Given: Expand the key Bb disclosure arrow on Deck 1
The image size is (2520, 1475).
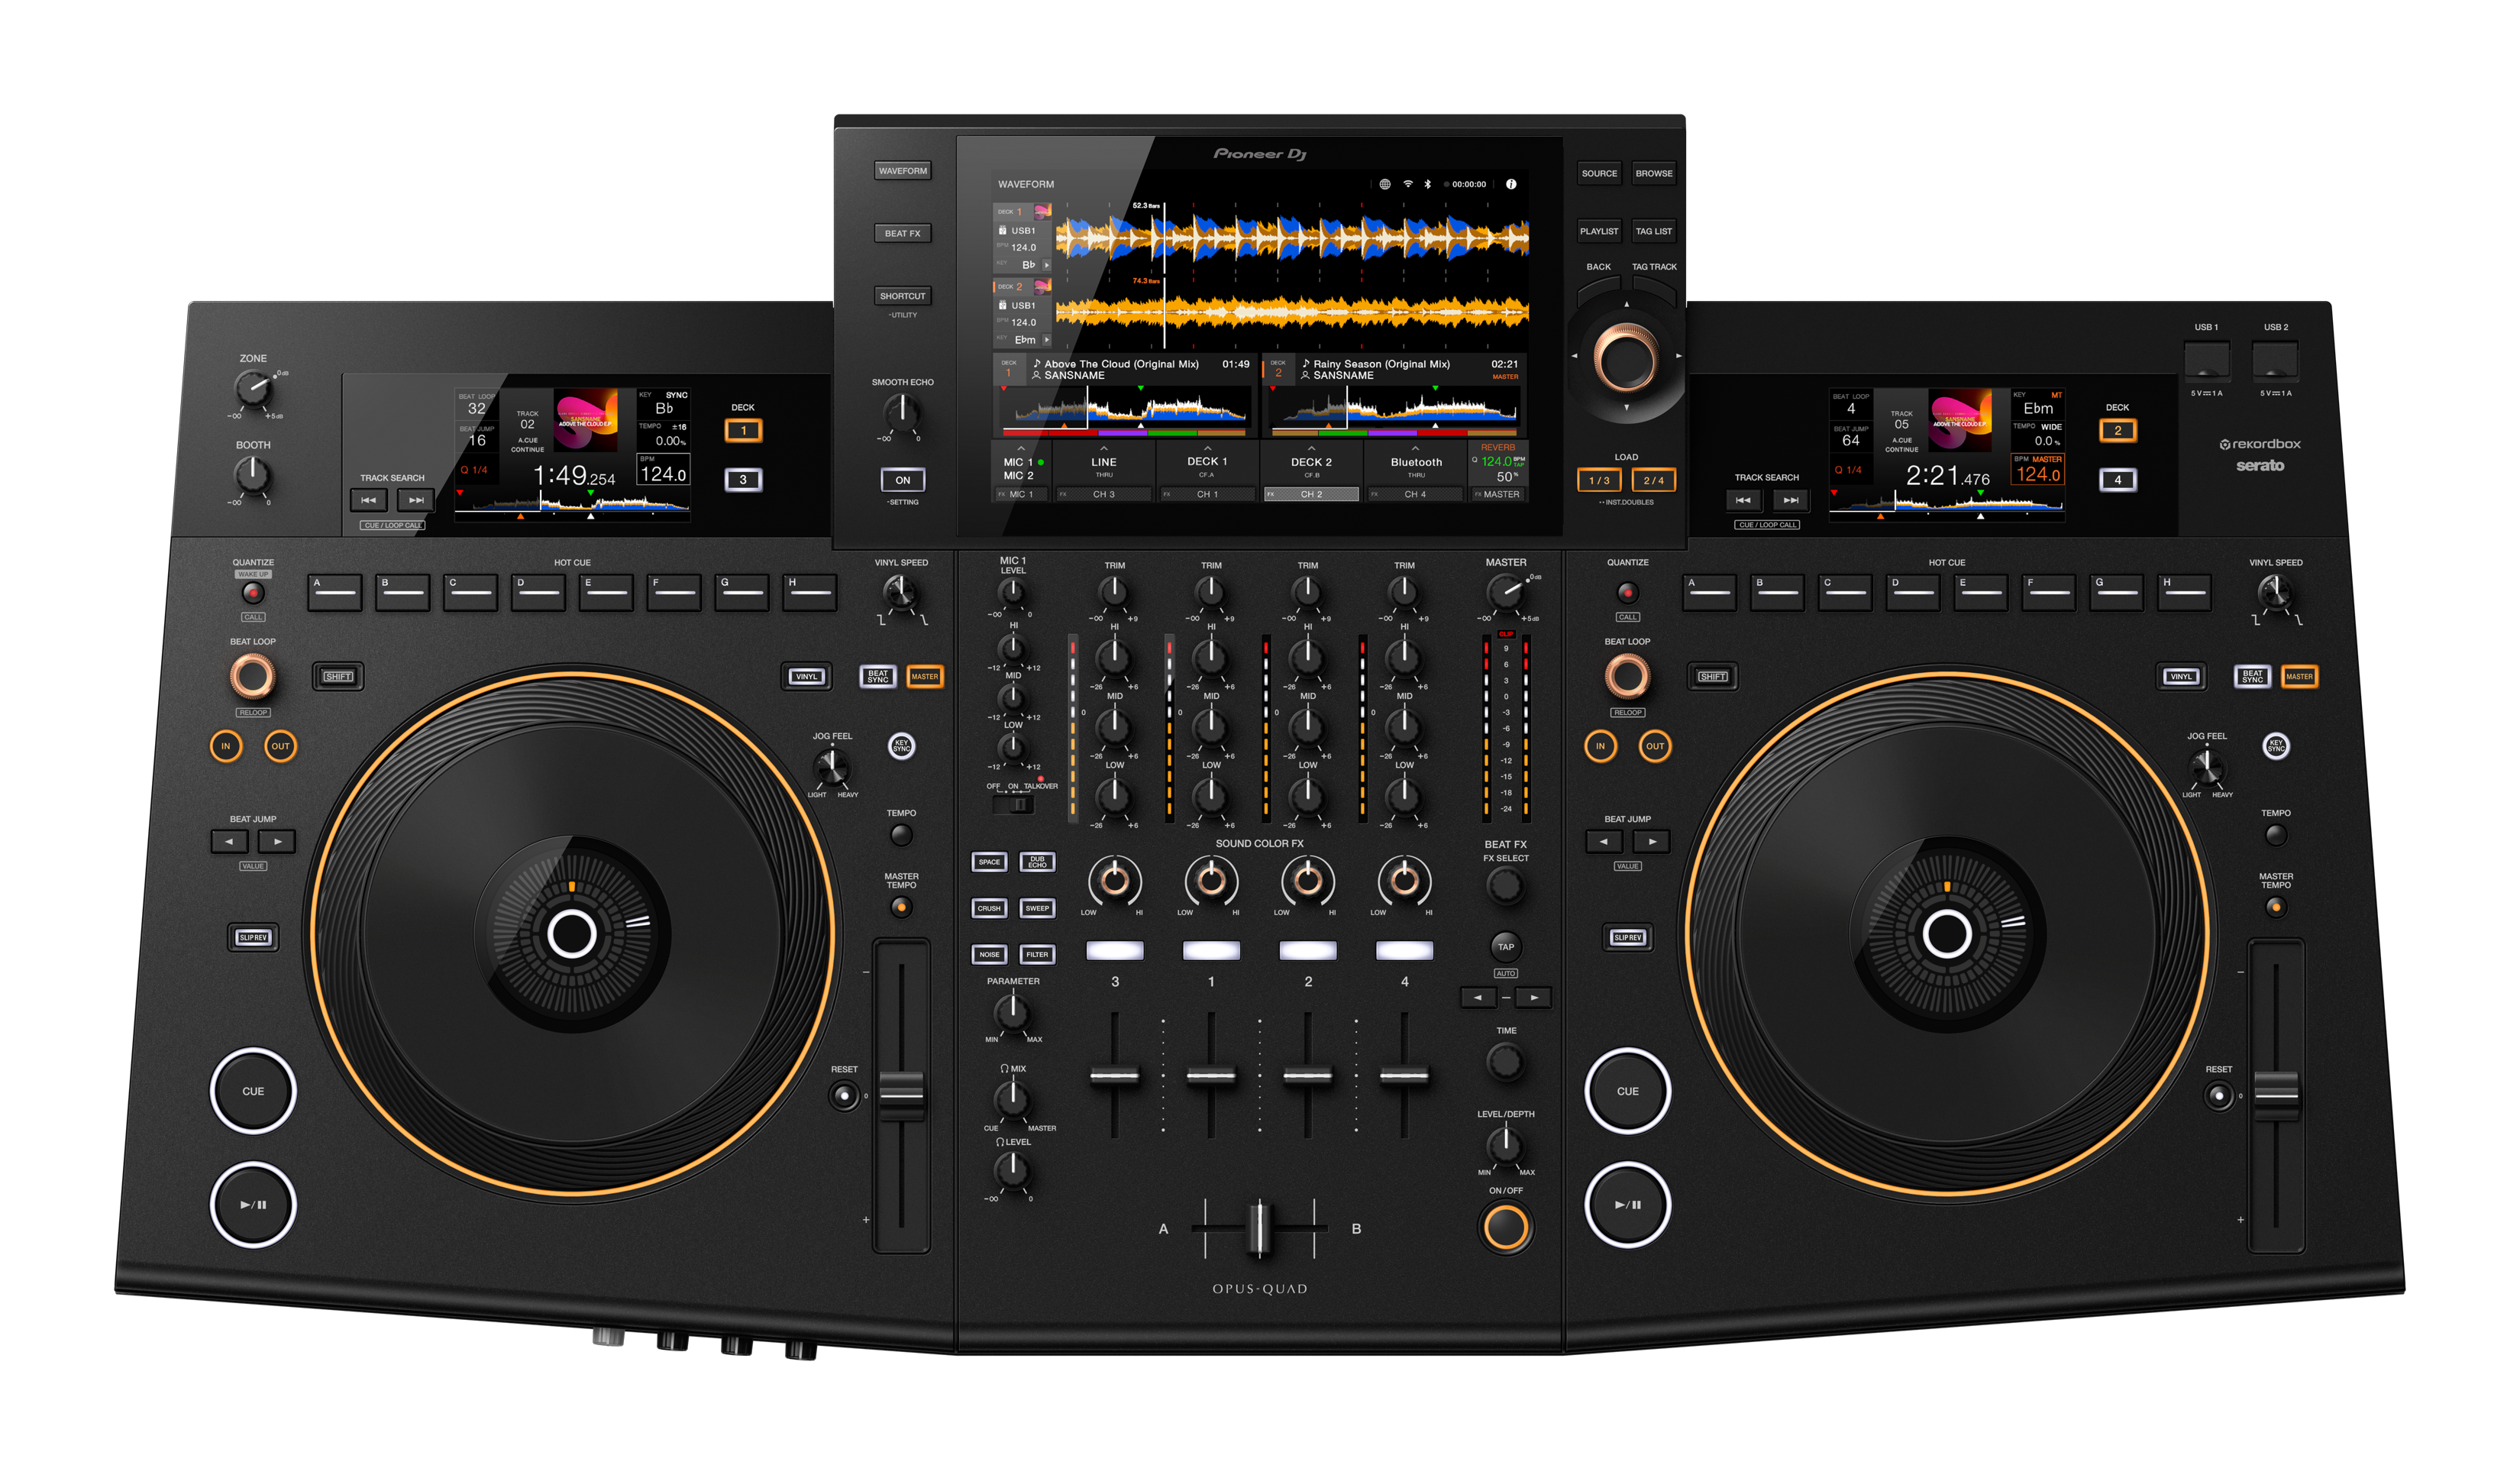Looking at the screenshot, I should point(1047,266).
